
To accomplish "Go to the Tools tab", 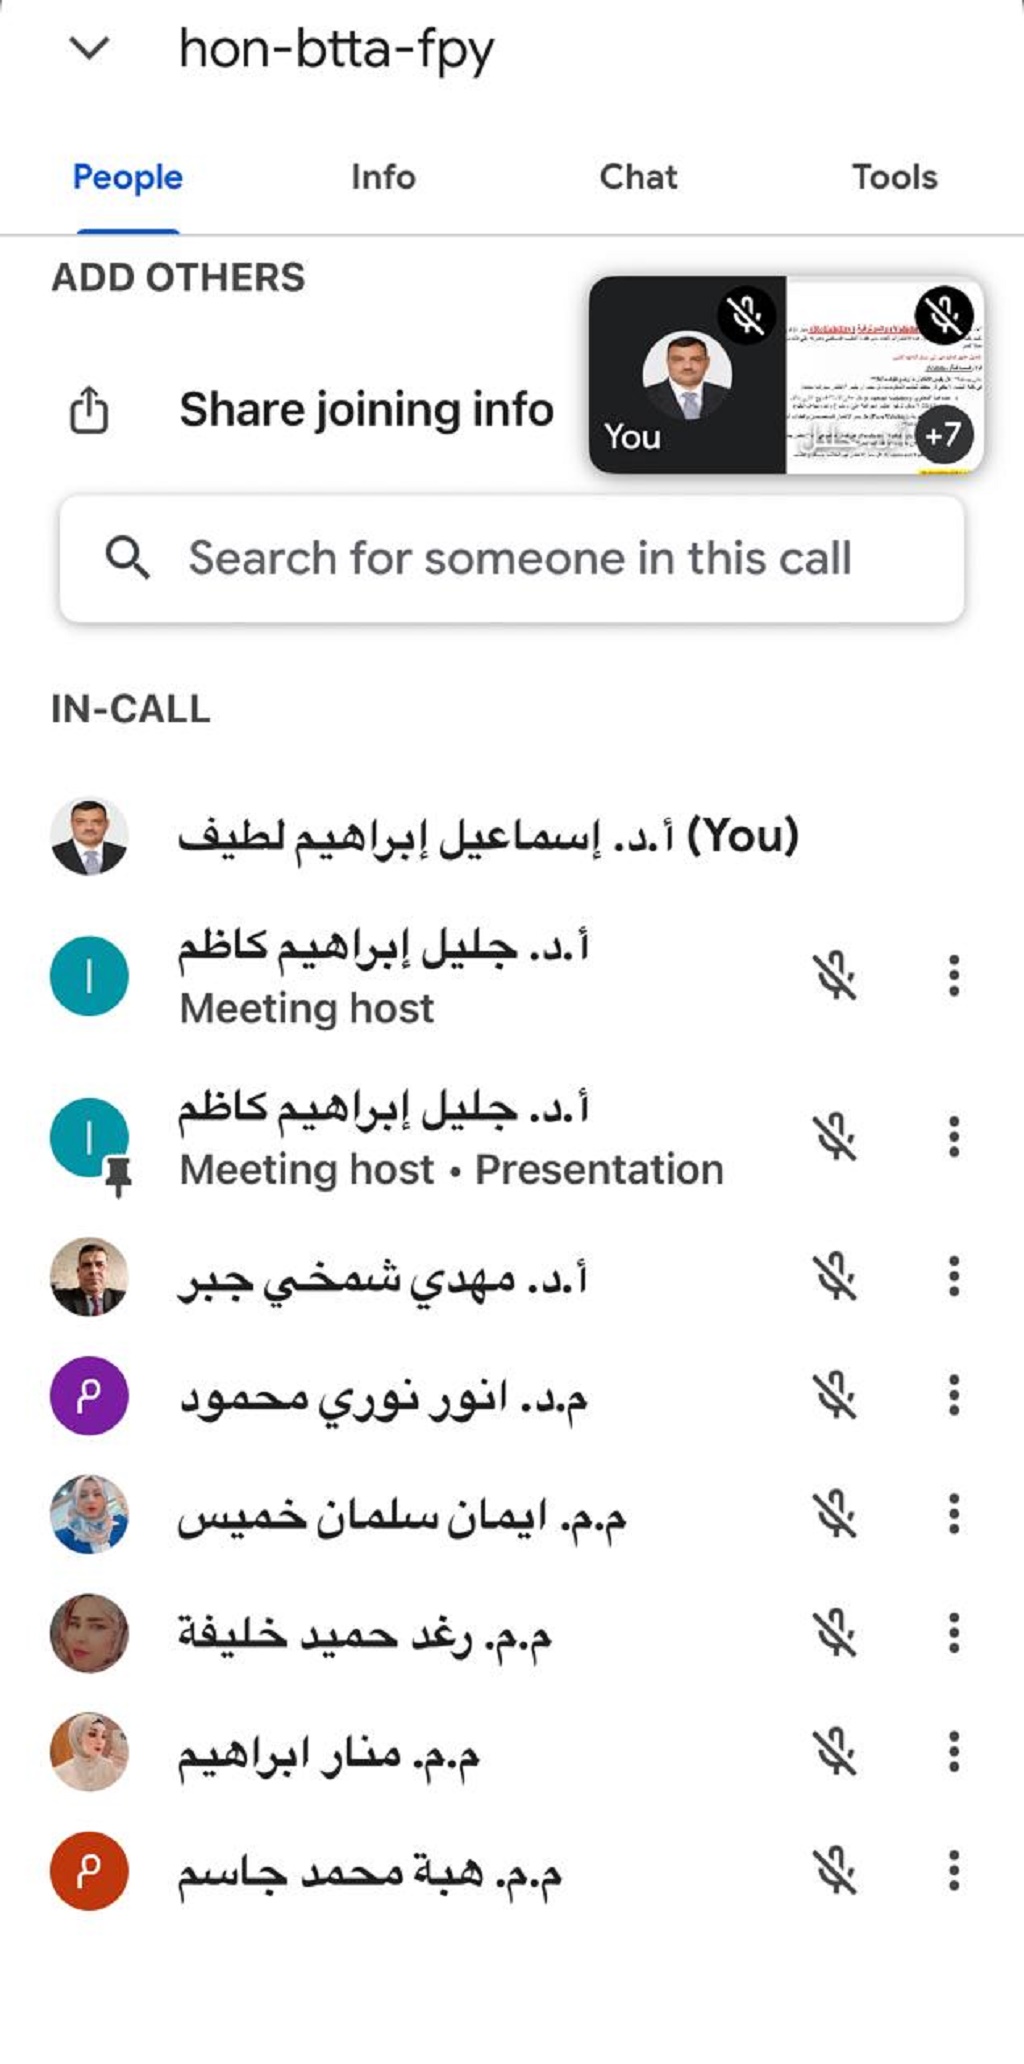I will click(x=894, y=177).
